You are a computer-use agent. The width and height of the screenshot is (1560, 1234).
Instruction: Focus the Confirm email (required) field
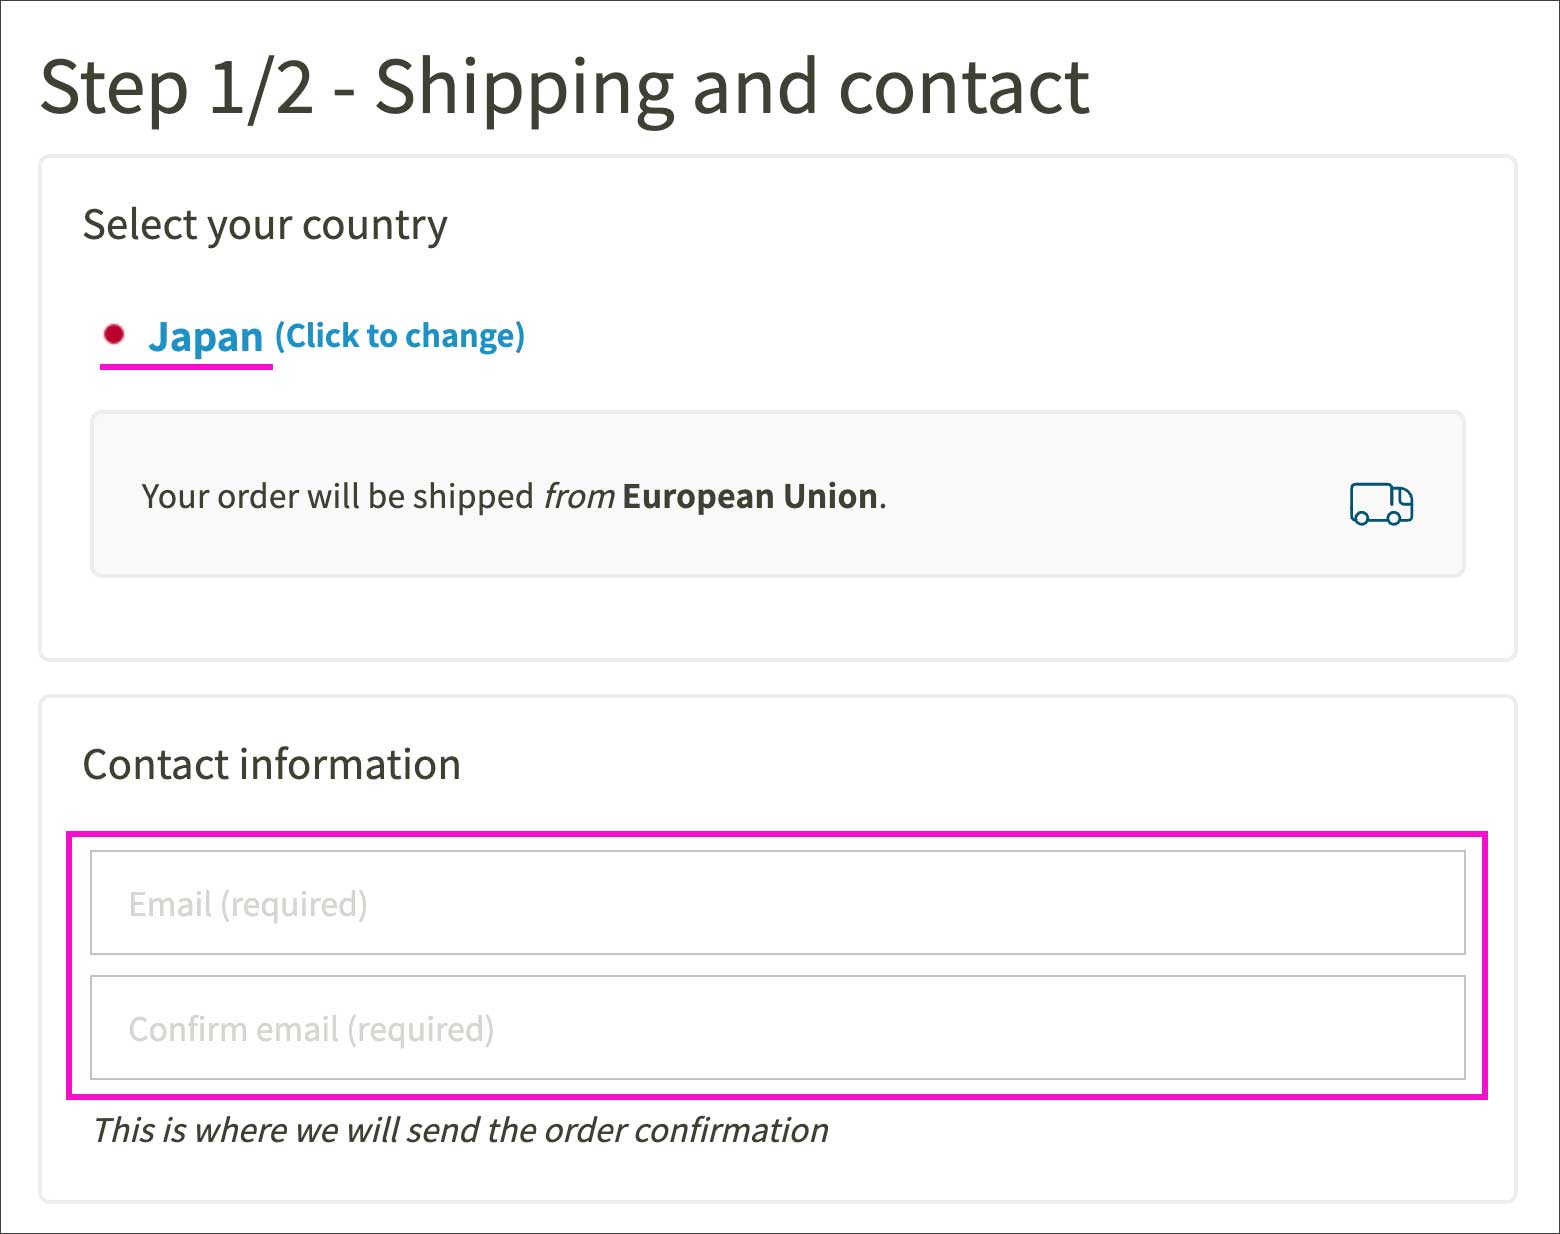pyautogui.click(x=777, y=1028)
